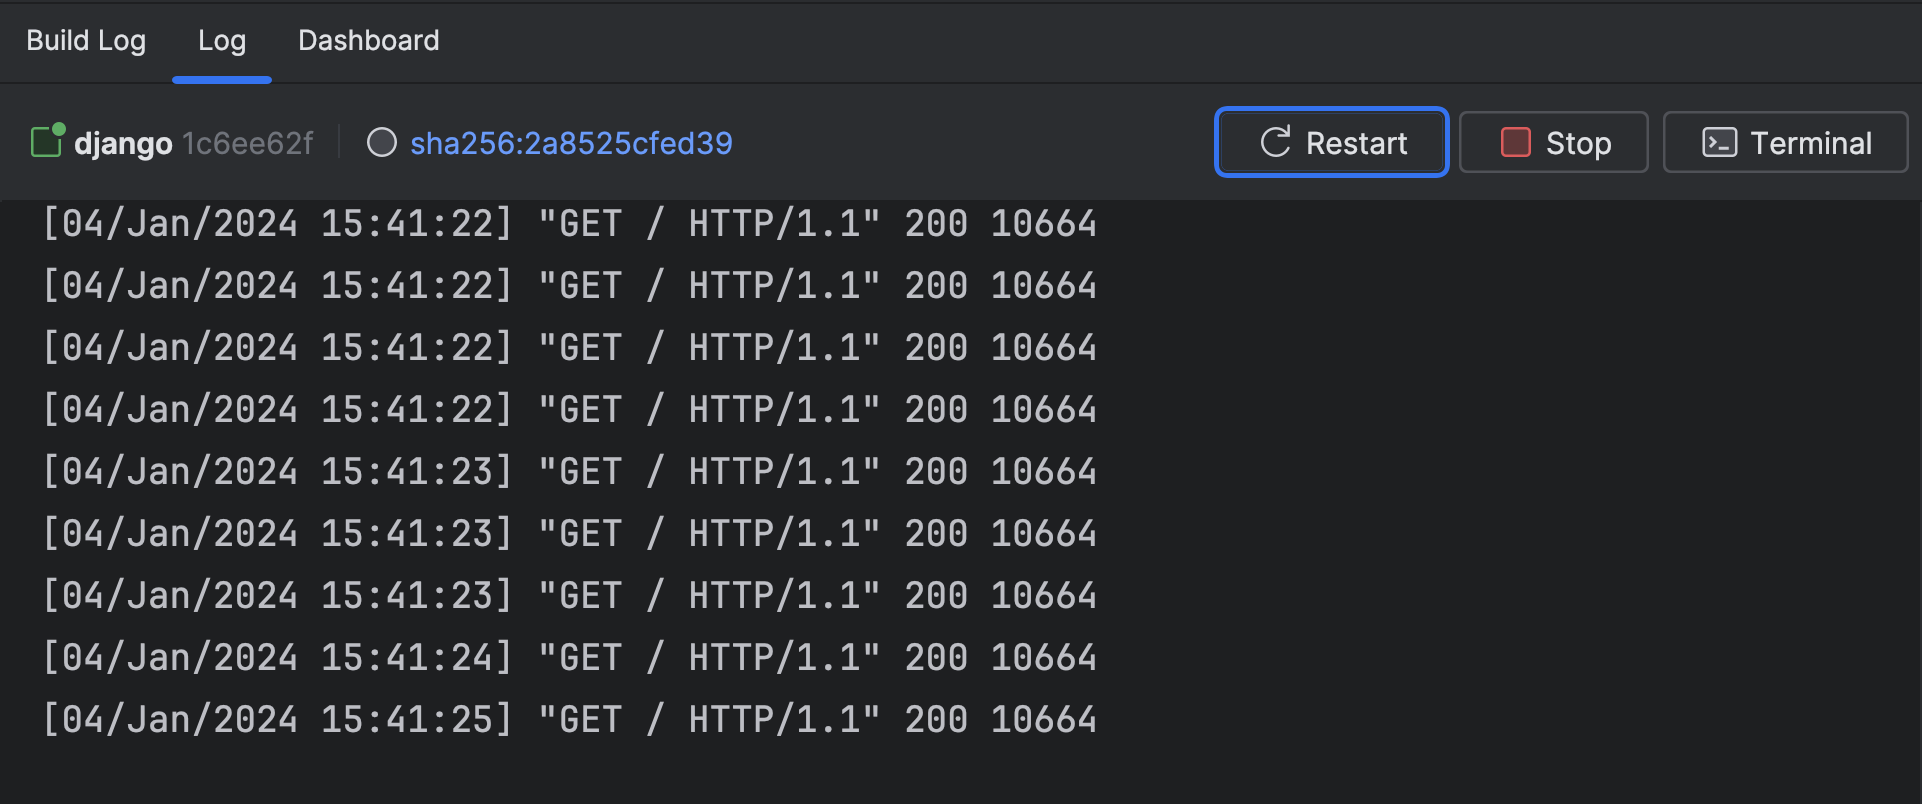Select the Log tab
The image size is (1922, 804).
coord(221,41)
